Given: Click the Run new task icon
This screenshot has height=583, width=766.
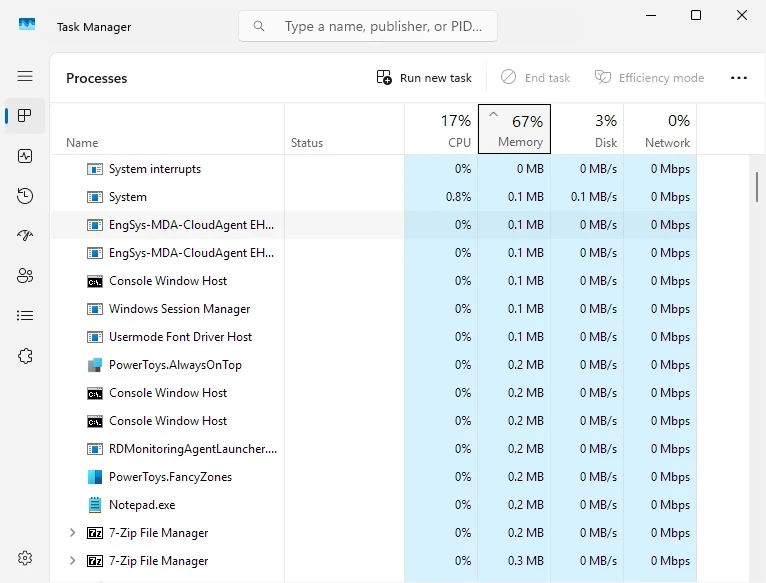Looking at the screenshot, I should [384, 77].
